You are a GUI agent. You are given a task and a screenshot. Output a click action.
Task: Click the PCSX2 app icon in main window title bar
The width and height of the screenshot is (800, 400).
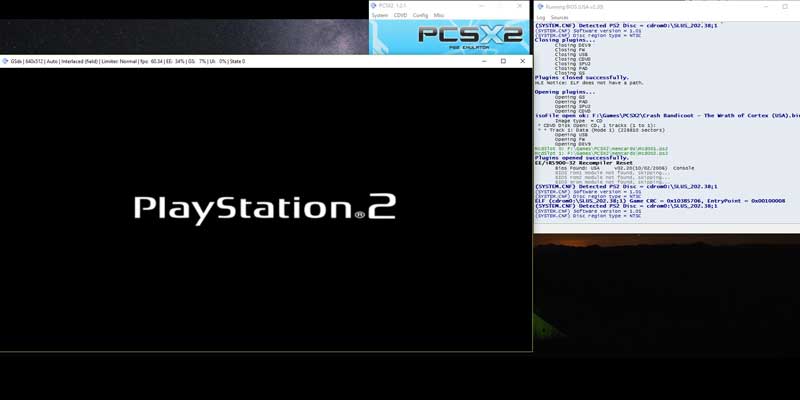click(373, 6)
